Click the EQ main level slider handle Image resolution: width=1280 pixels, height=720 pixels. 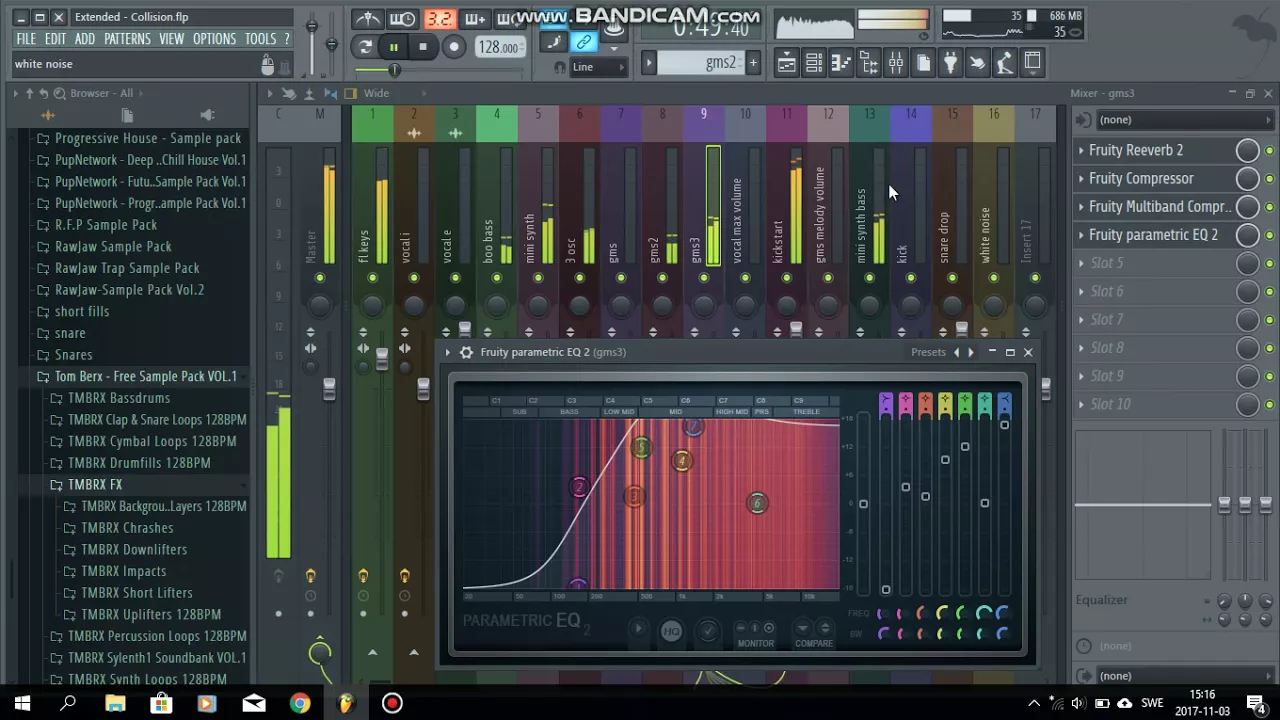click(863, 504)
